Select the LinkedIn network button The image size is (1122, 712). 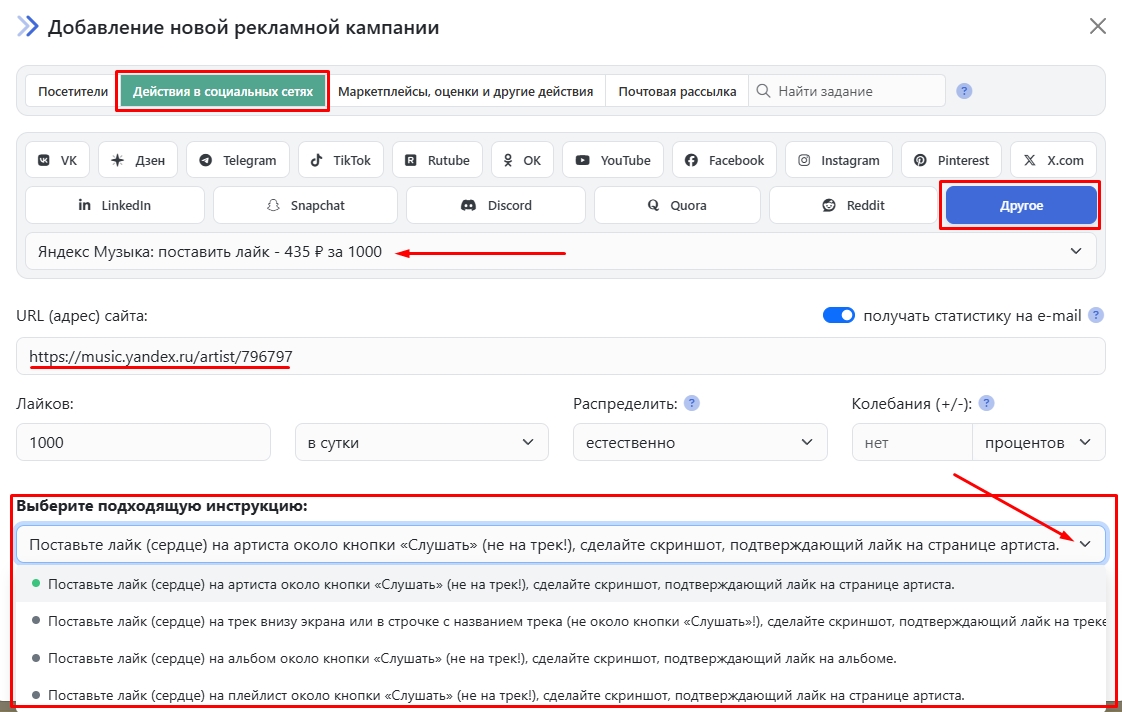pyautogui.click(x=115, y=205)
